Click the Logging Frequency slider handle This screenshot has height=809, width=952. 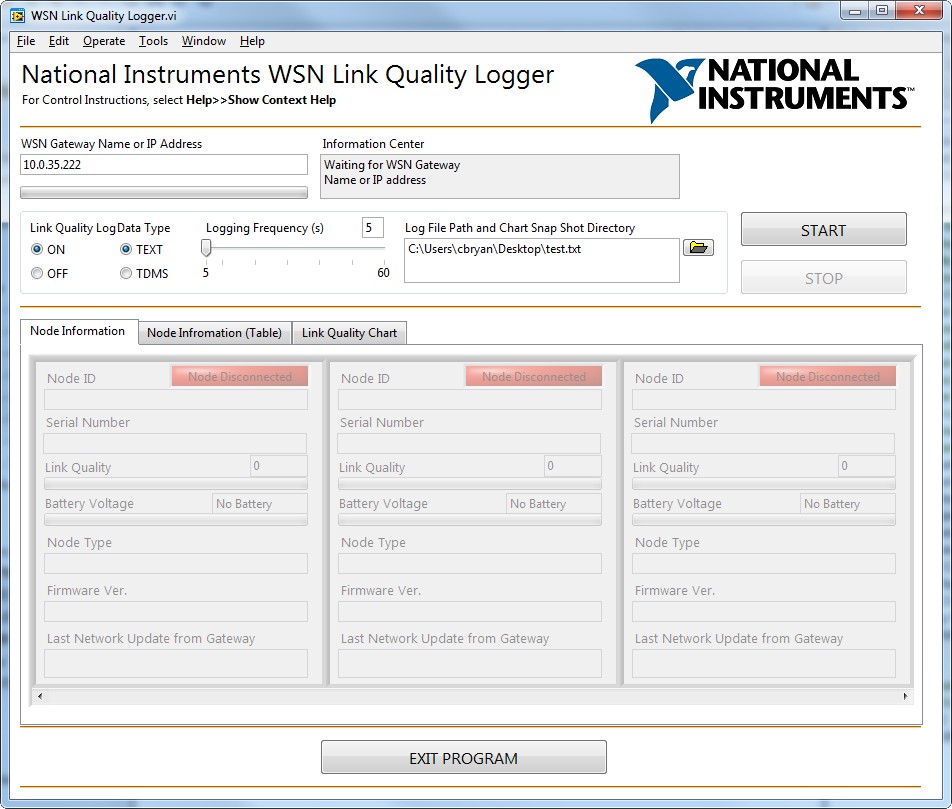[x=206, y=248]
